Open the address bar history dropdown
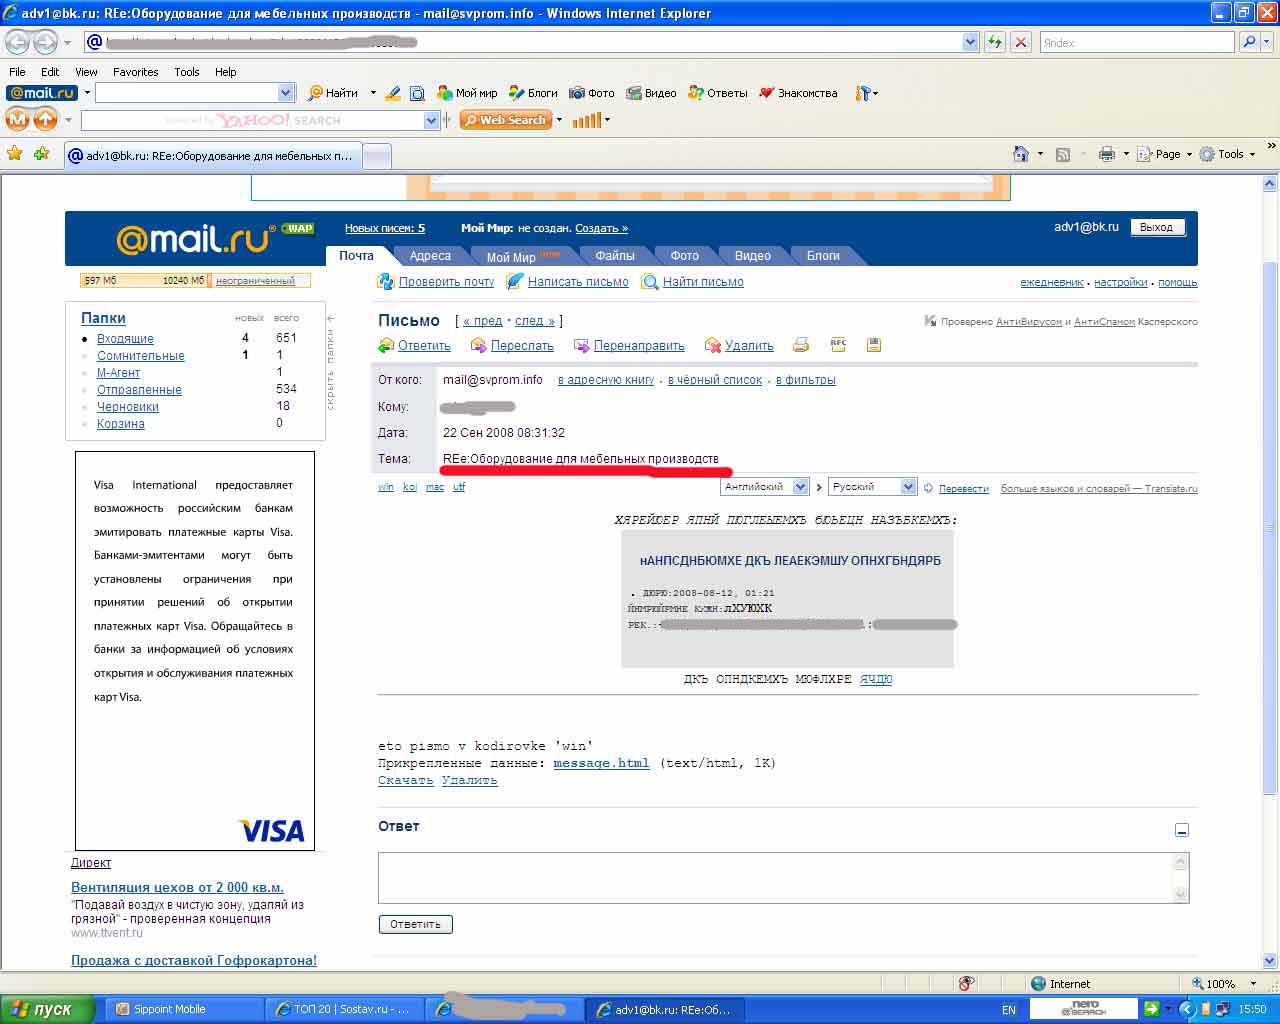Image resolution: width=1280 pixels, height=1024 pixels. coord(970,42)
